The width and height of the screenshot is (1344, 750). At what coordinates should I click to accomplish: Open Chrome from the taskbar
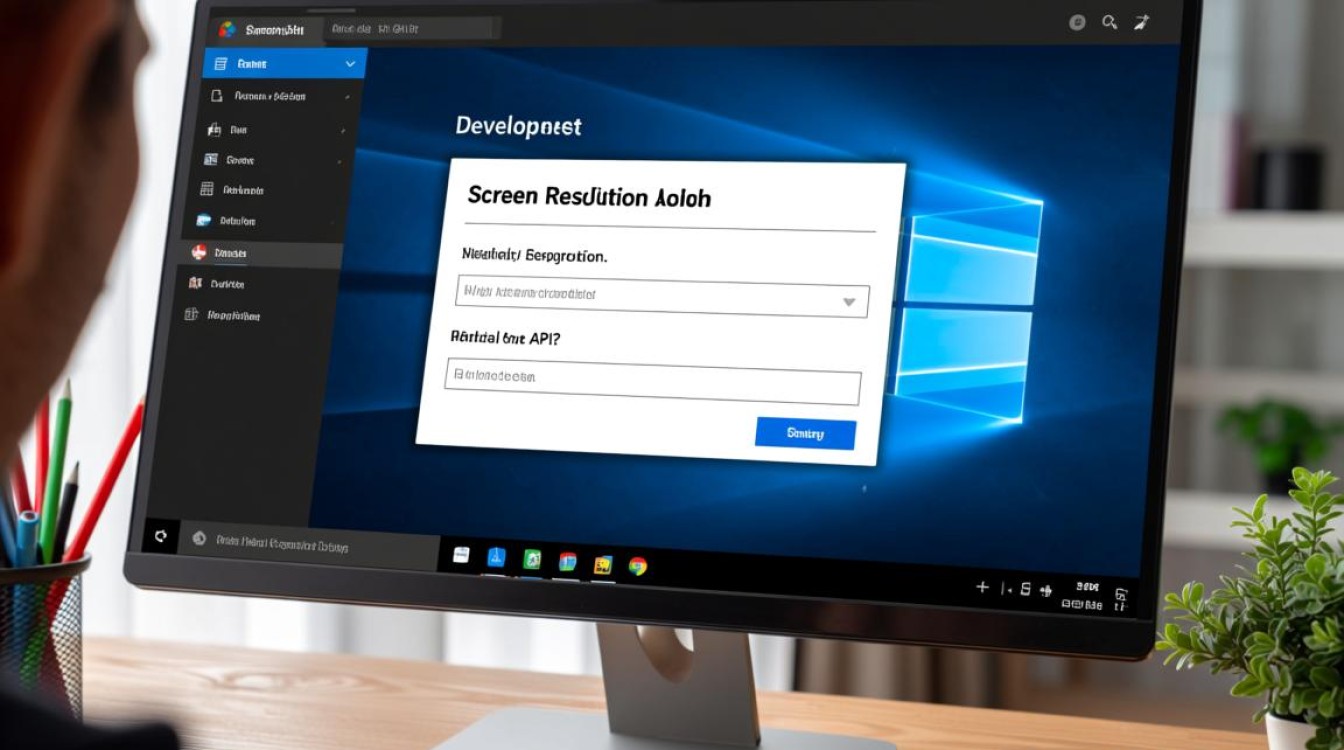tap(637, 566)
